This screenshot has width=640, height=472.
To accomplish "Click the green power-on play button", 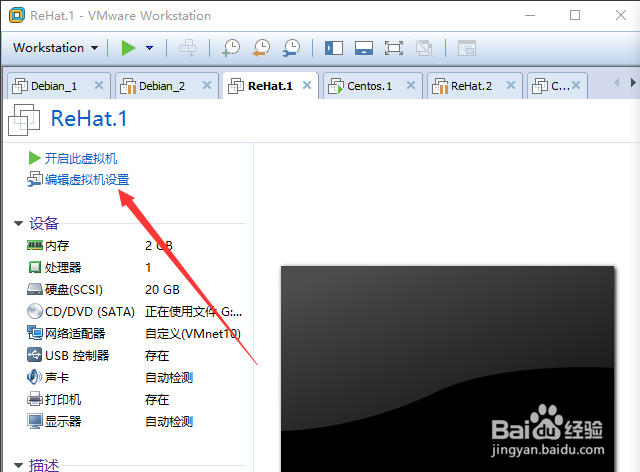I will coord(128,48).
